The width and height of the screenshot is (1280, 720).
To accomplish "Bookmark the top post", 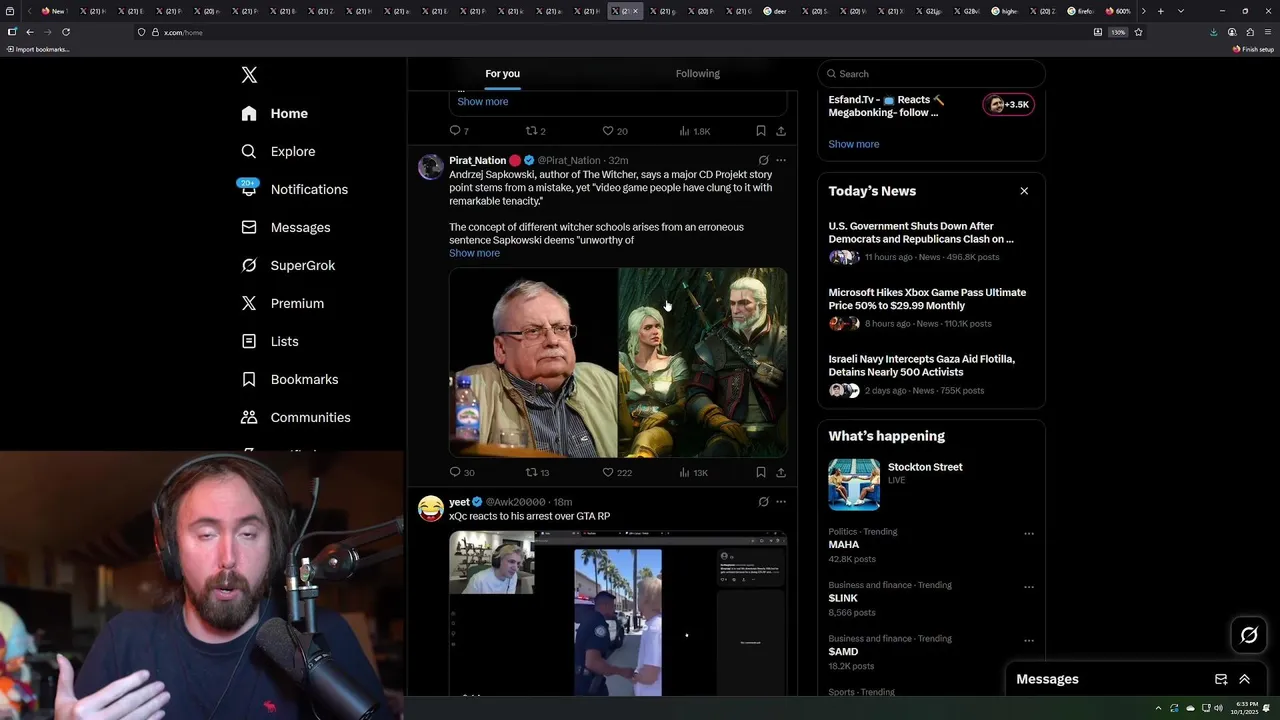I will coord(761,131).
